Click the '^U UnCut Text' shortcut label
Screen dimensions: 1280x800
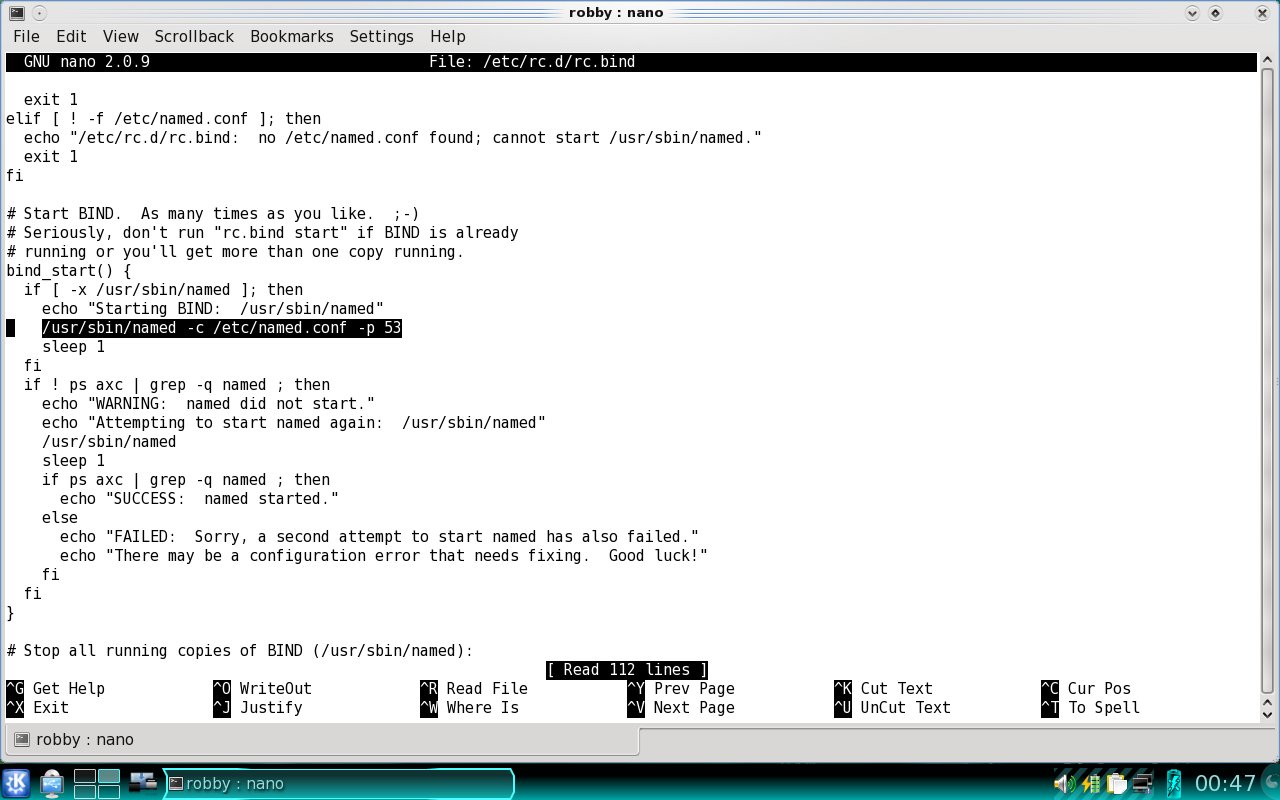(x=892, y=708)
